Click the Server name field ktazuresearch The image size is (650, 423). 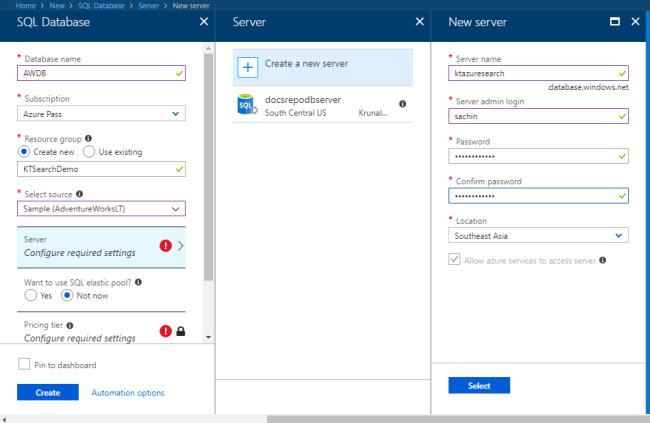(538, 73)
